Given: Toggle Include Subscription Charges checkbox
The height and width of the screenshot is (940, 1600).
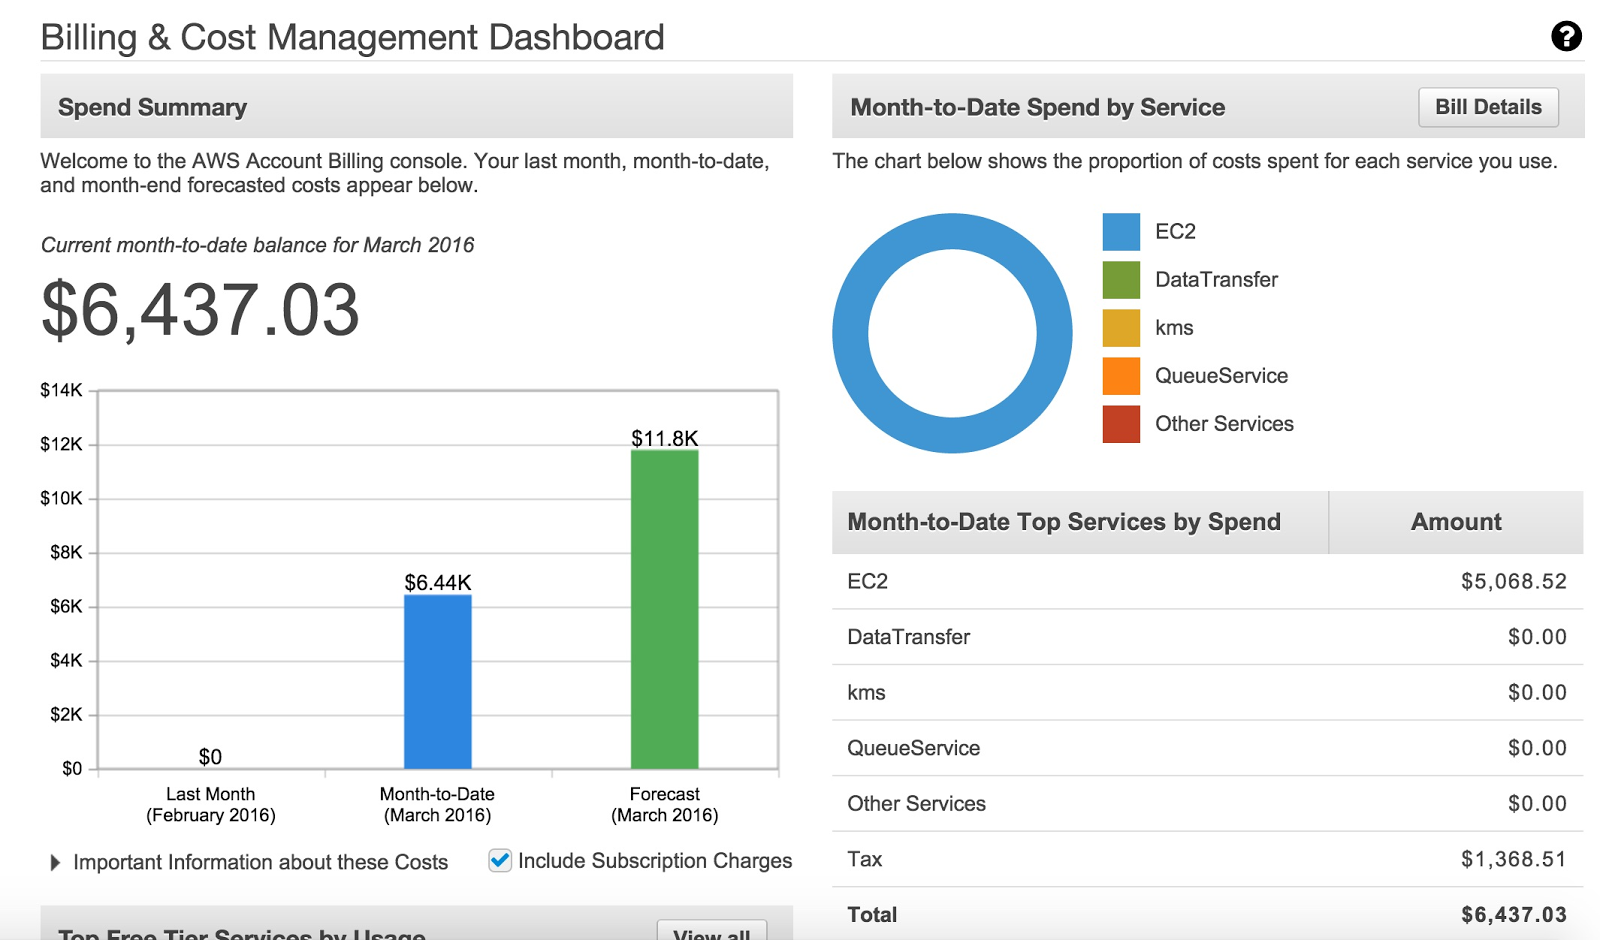Looking at the screenshot, I should [x=500, y=860].
